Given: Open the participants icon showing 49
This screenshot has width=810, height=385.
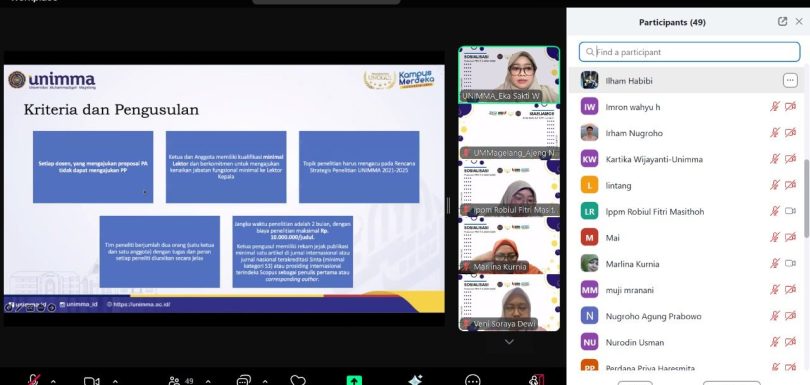Looking at the screenshot, I should coord(181,381).
